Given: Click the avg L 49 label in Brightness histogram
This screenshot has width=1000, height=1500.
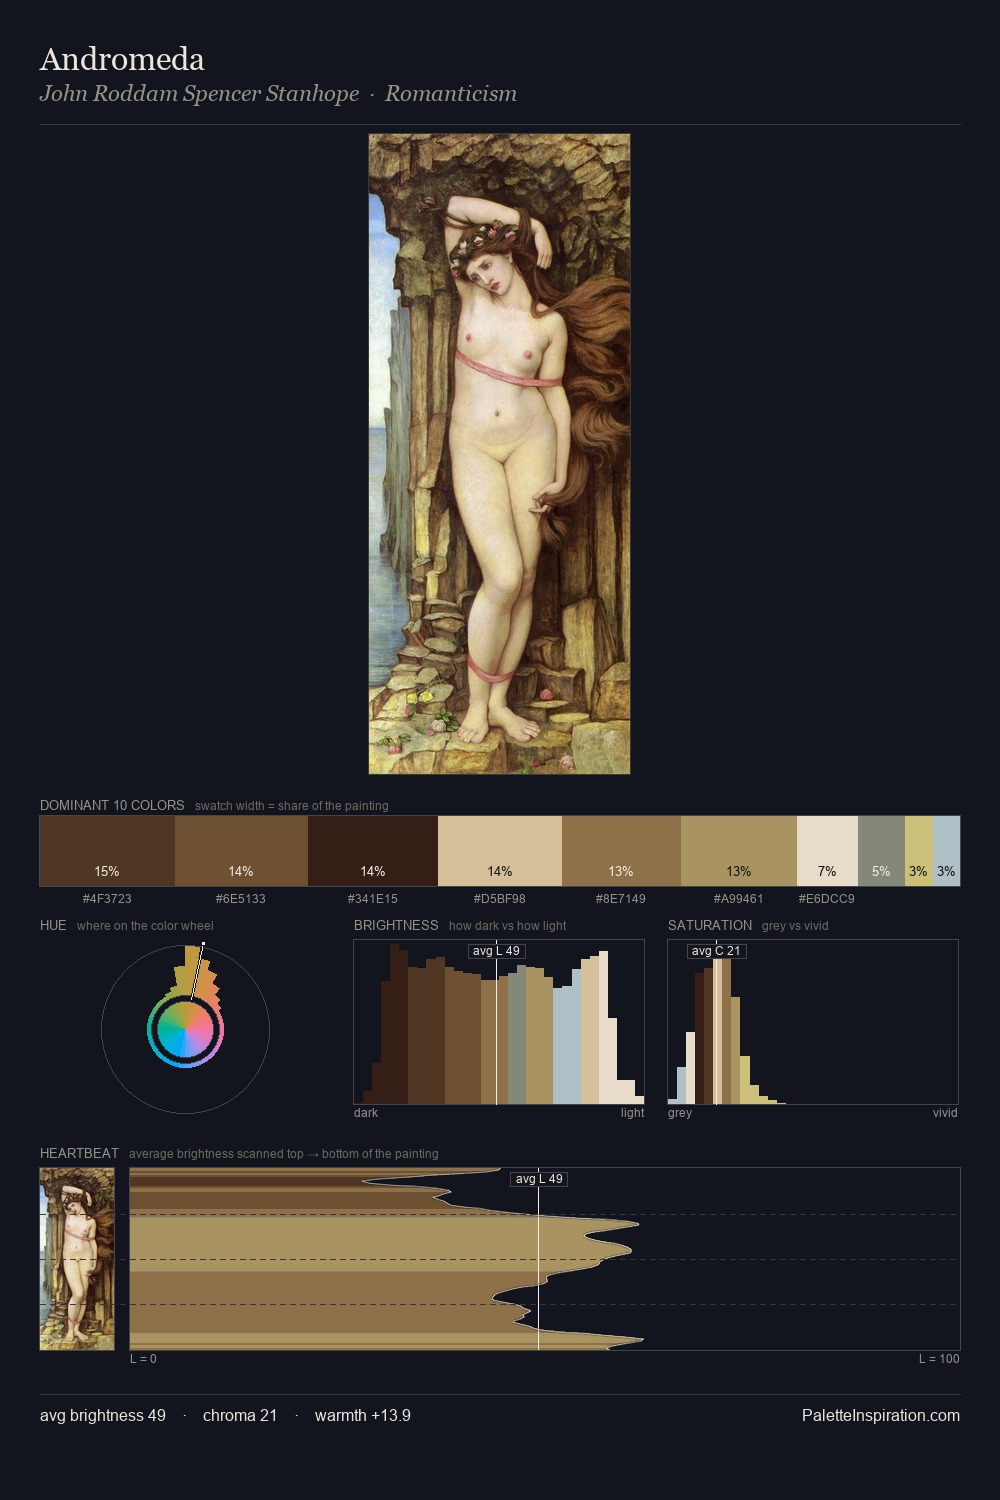Looking at the screenshot, I should (496, 951).
